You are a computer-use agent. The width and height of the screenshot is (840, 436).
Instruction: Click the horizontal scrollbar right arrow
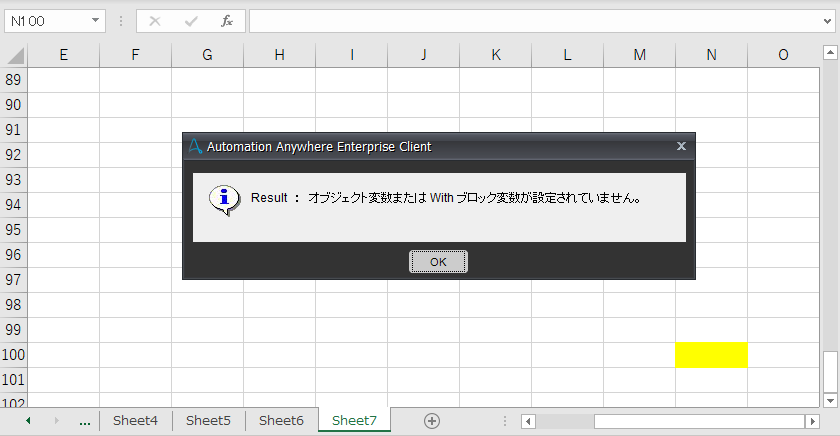point(812,422)
